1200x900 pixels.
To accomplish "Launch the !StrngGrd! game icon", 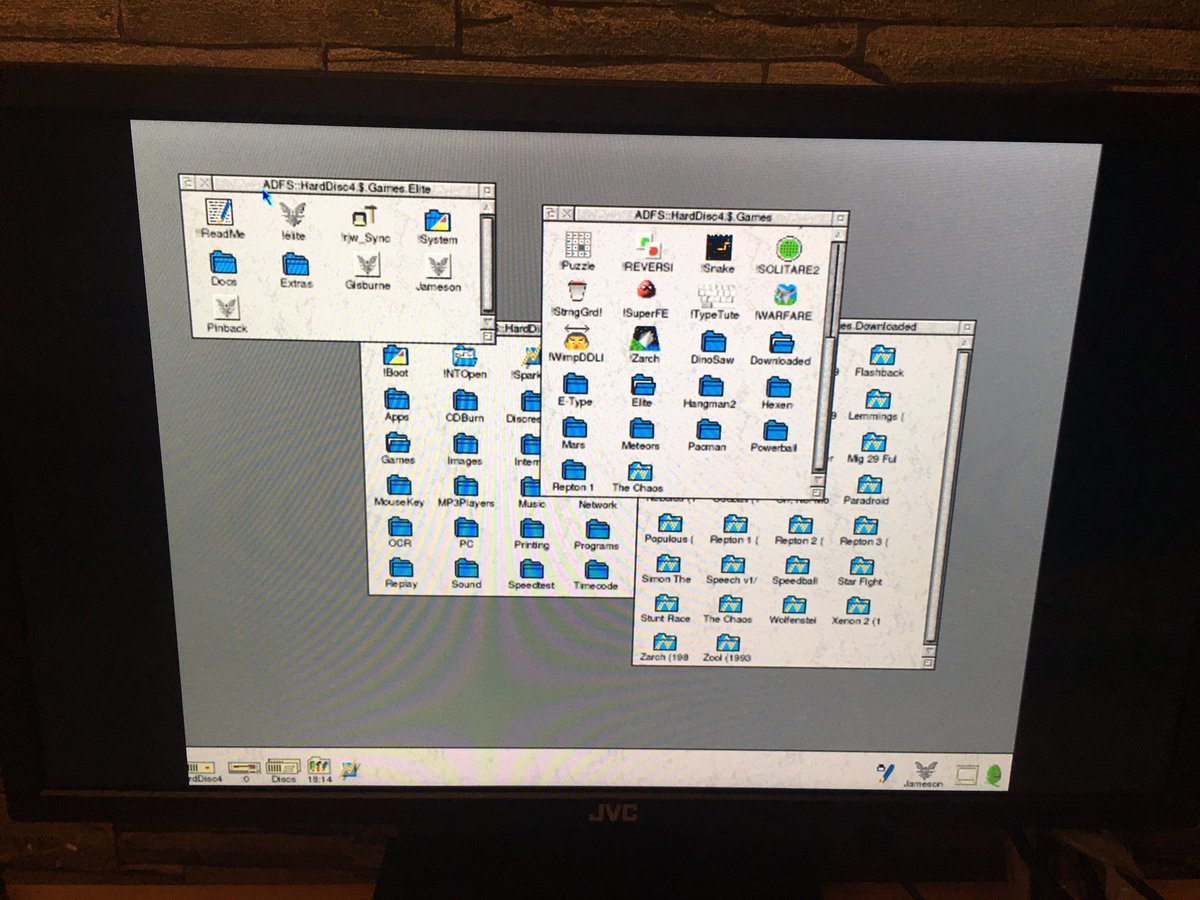I will [x=577, y=291].
